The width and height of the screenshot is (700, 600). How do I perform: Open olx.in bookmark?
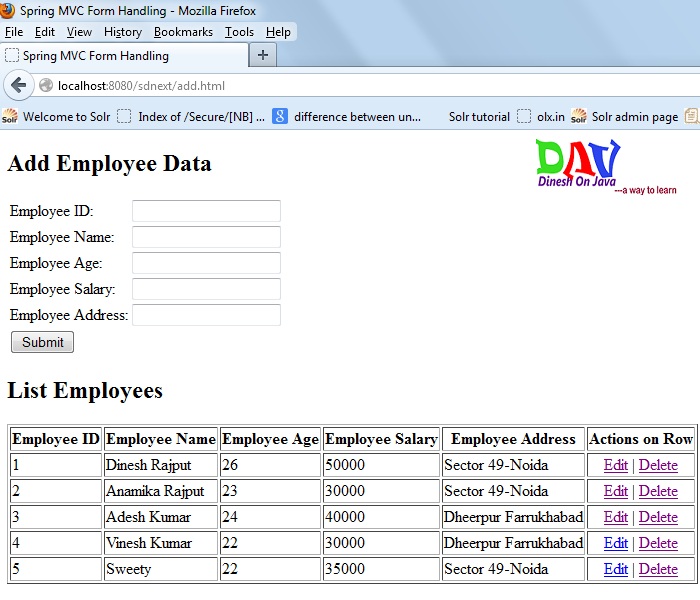point(541,117)
